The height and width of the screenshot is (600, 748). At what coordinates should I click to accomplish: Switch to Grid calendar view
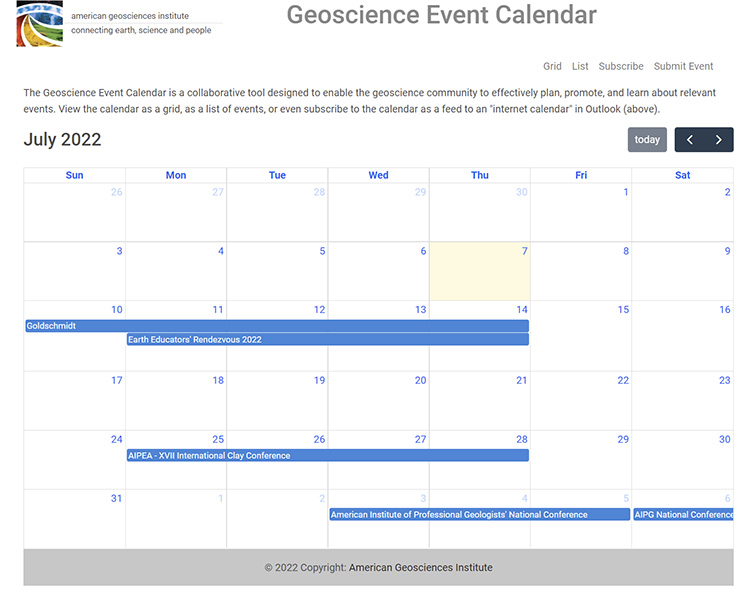point(552,66)
